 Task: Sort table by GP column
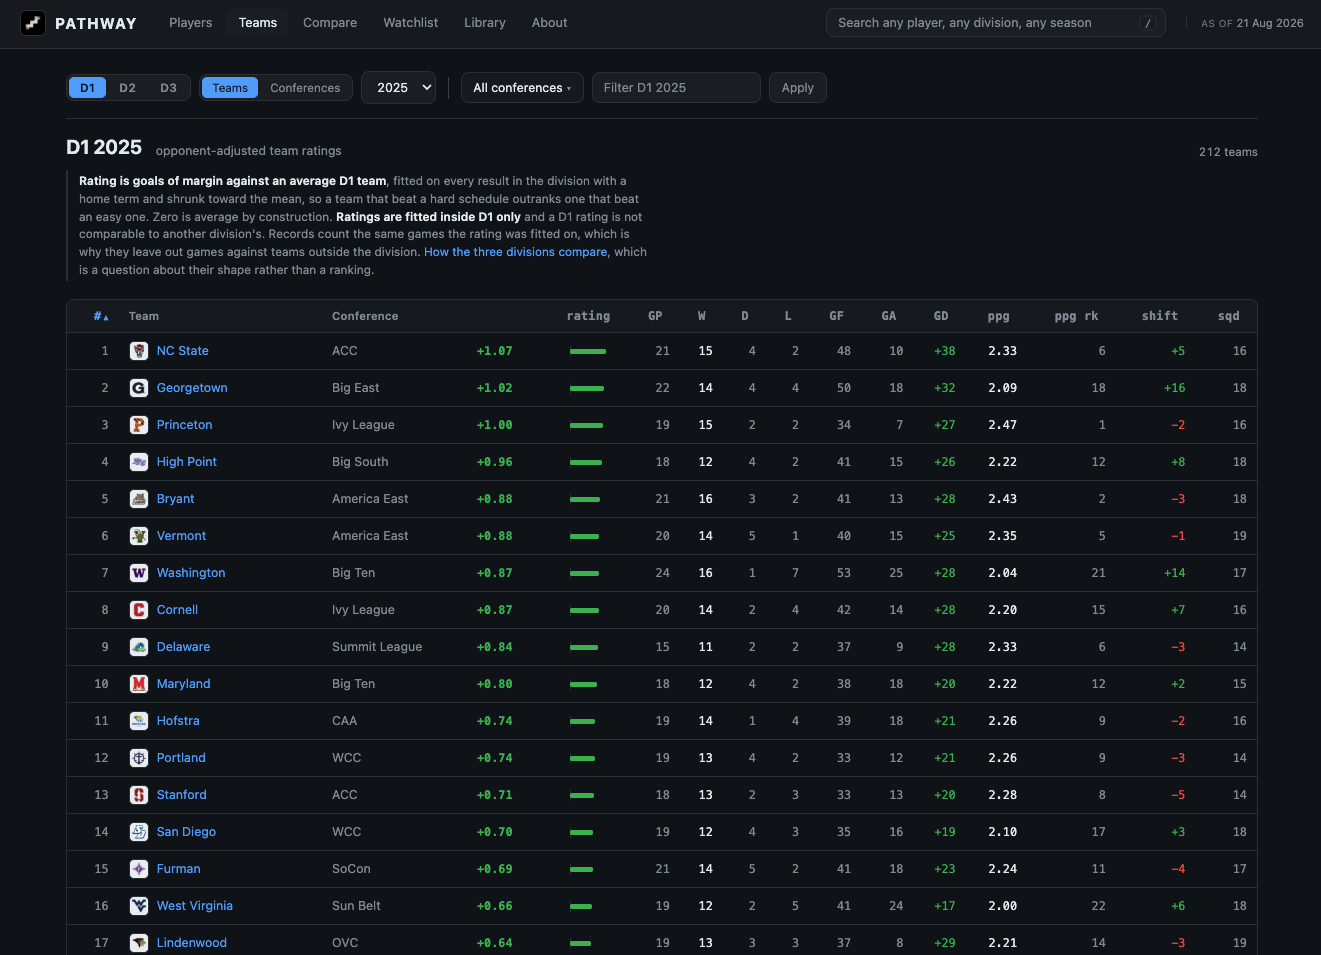pos(655,316)
